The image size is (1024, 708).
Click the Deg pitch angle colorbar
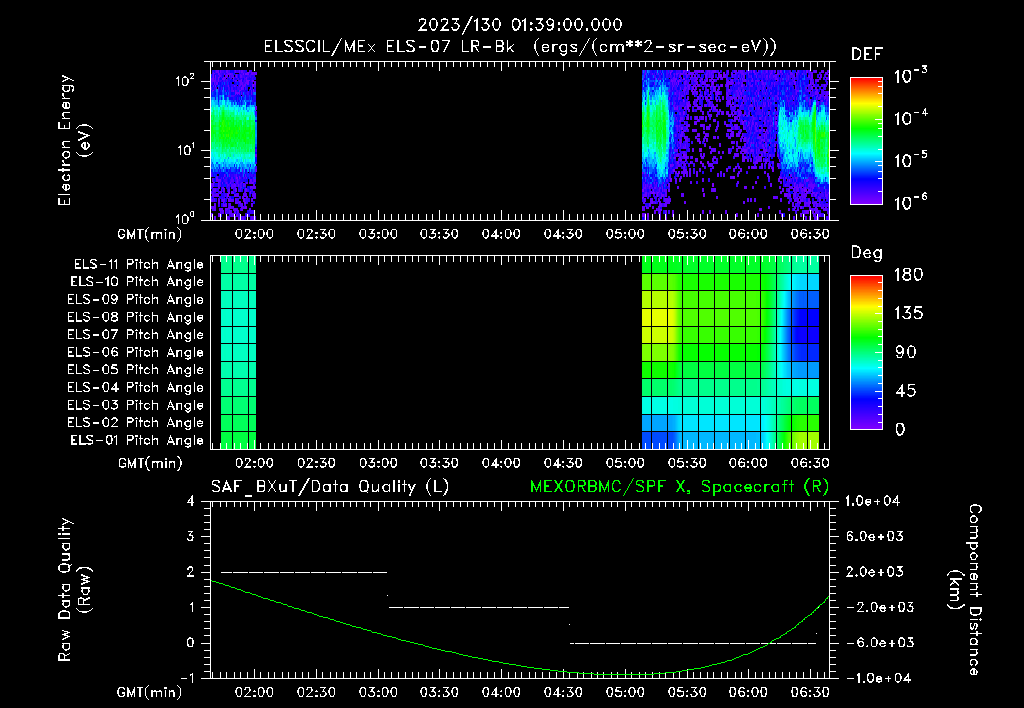click(x=866, y=352)
